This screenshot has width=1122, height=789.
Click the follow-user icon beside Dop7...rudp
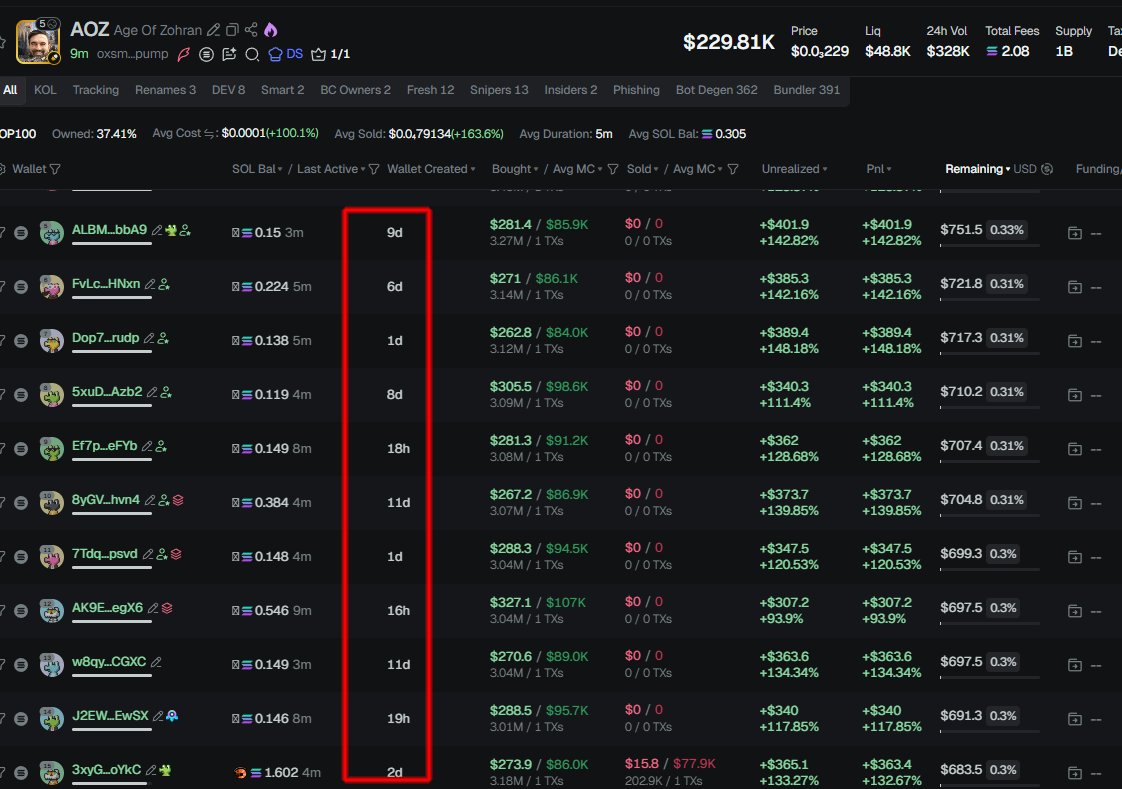click(x=163, y=339)
